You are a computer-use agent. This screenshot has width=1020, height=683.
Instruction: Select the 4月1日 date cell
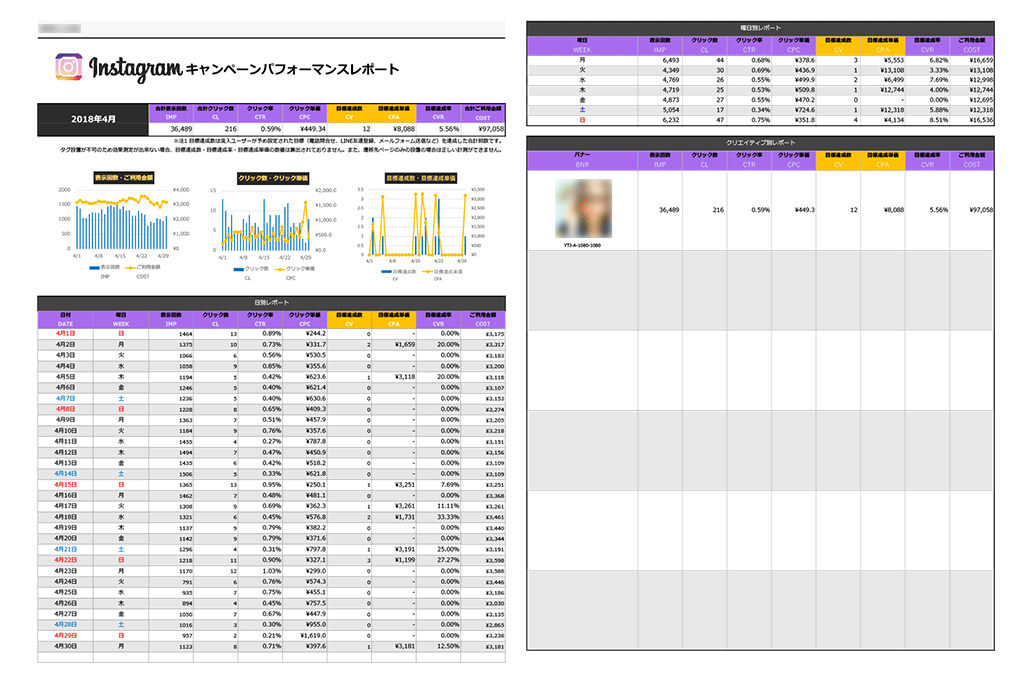pyautogui.click(x=65, y=334)
